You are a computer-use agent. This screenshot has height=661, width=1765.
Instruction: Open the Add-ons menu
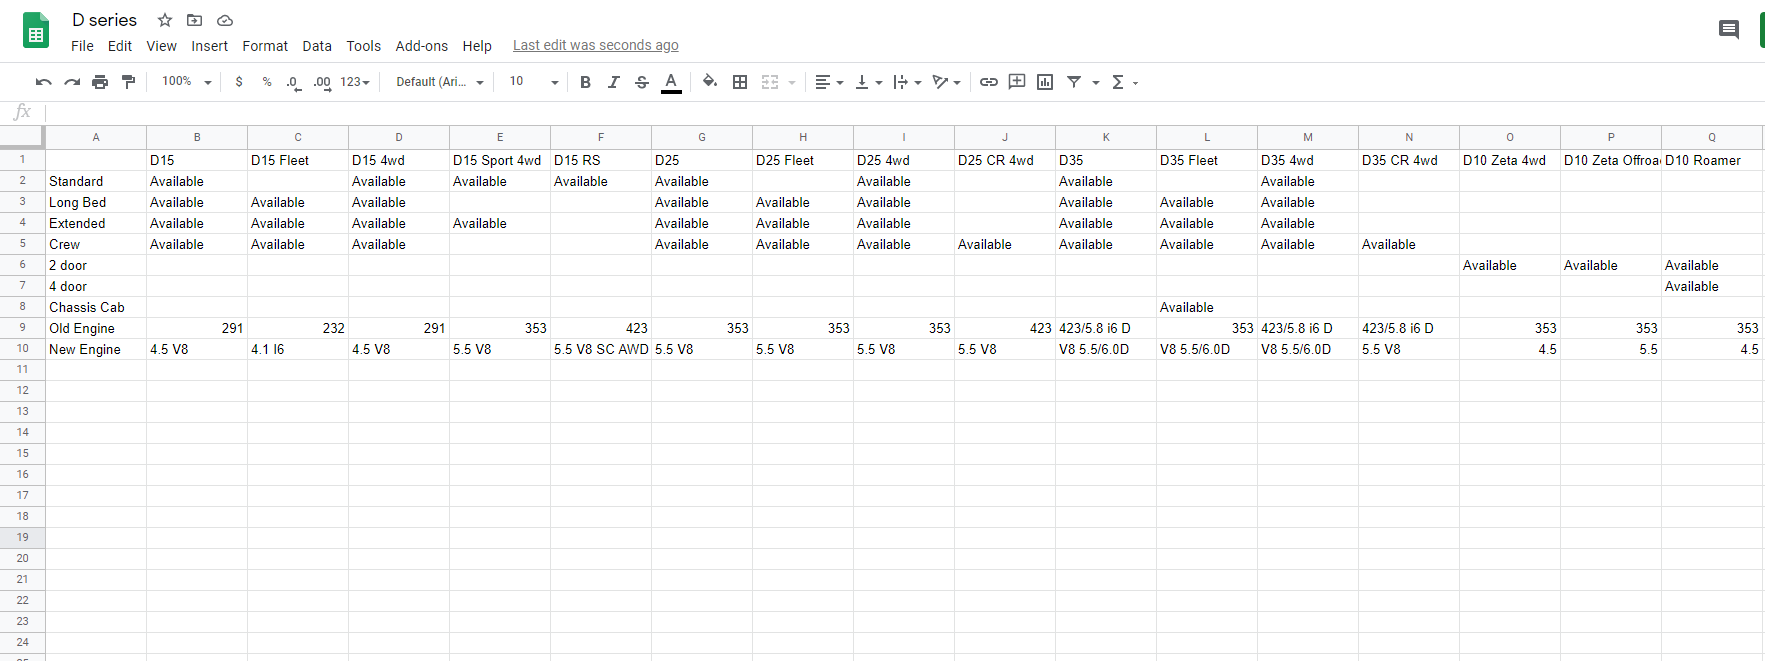coord(422,46)
